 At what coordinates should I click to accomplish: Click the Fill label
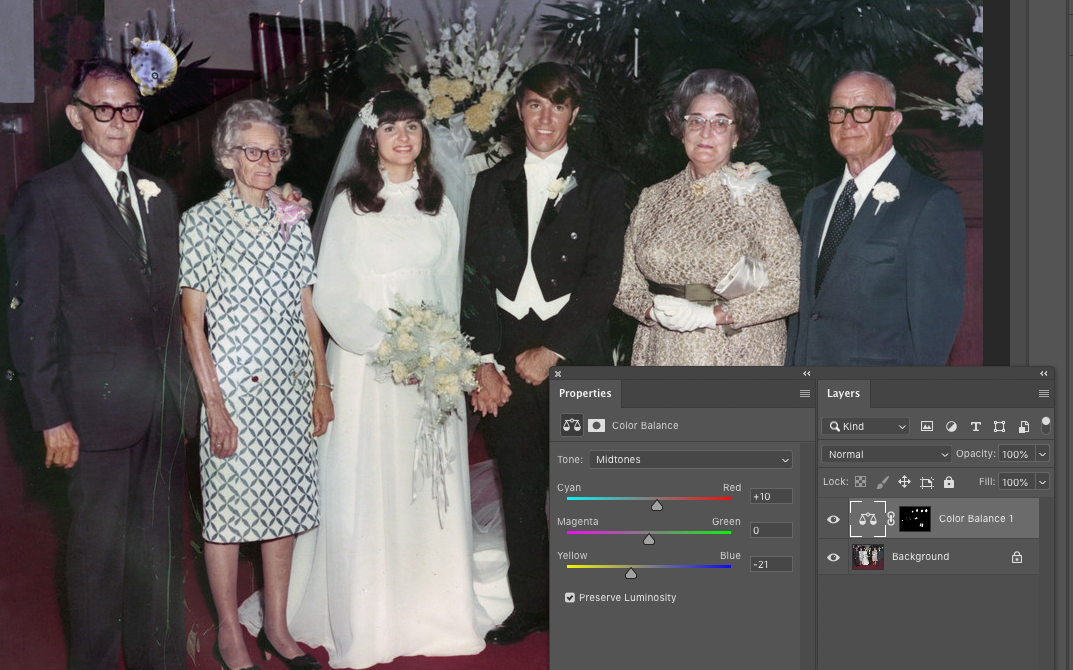point(987,482)
